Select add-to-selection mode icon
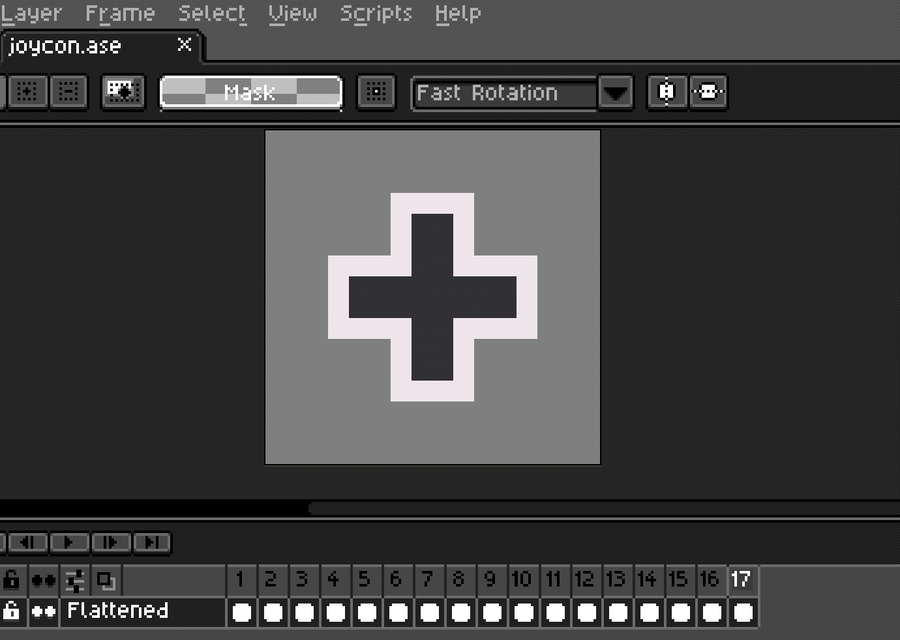 [26, 92]
